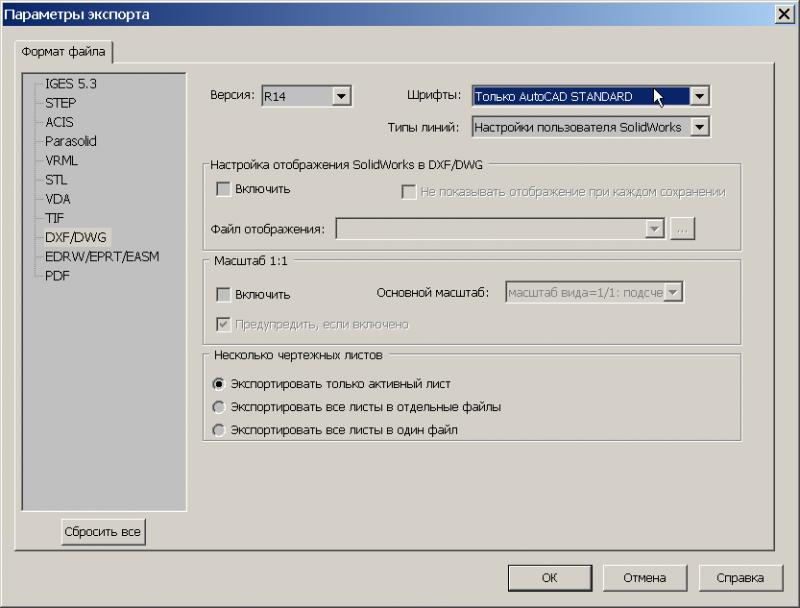The height and width of the screenshot is (608, 800).
Task: Pick the STL format entry
Action: (56, 180)
